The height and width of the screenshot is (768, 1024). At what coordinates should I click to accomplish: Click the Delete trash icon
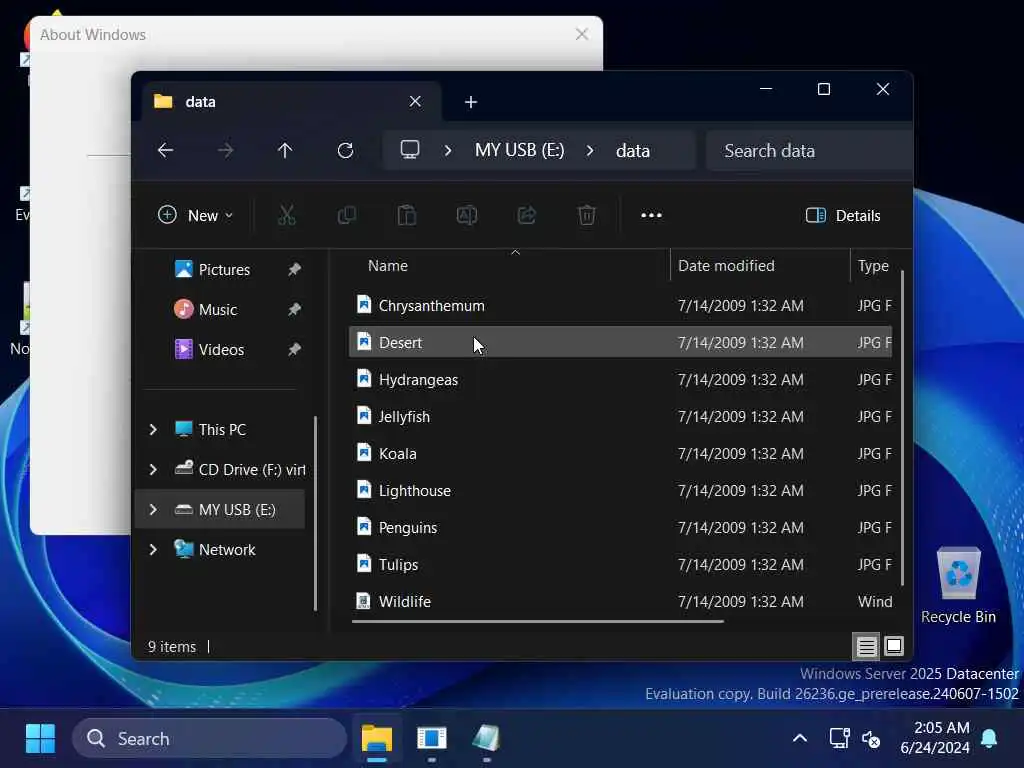pyautogui.click(x=587, y=215)
